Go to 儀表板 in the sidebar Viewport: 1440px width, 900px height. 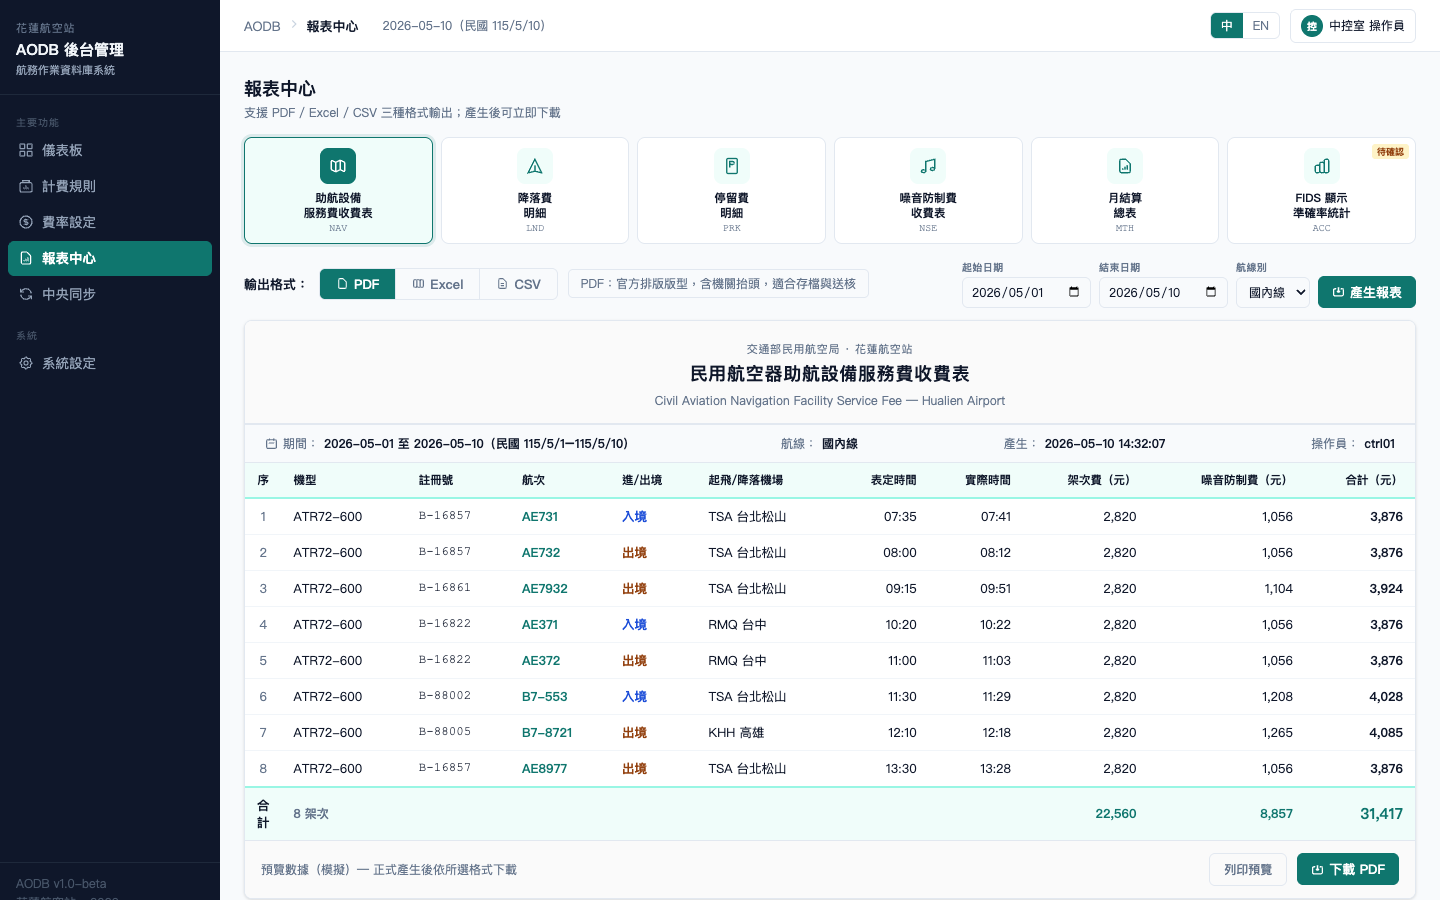[x=110, y=150]
